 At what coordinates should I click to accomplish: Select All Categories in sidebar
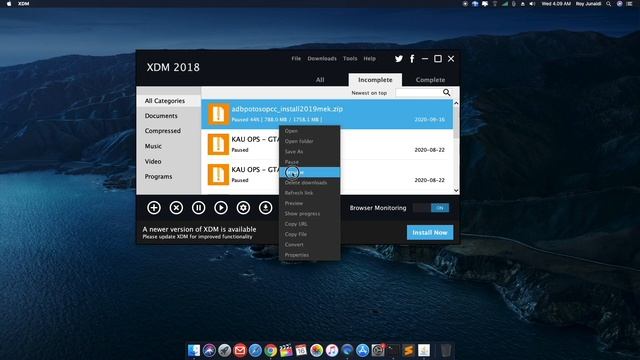click(x=169, y=101)
